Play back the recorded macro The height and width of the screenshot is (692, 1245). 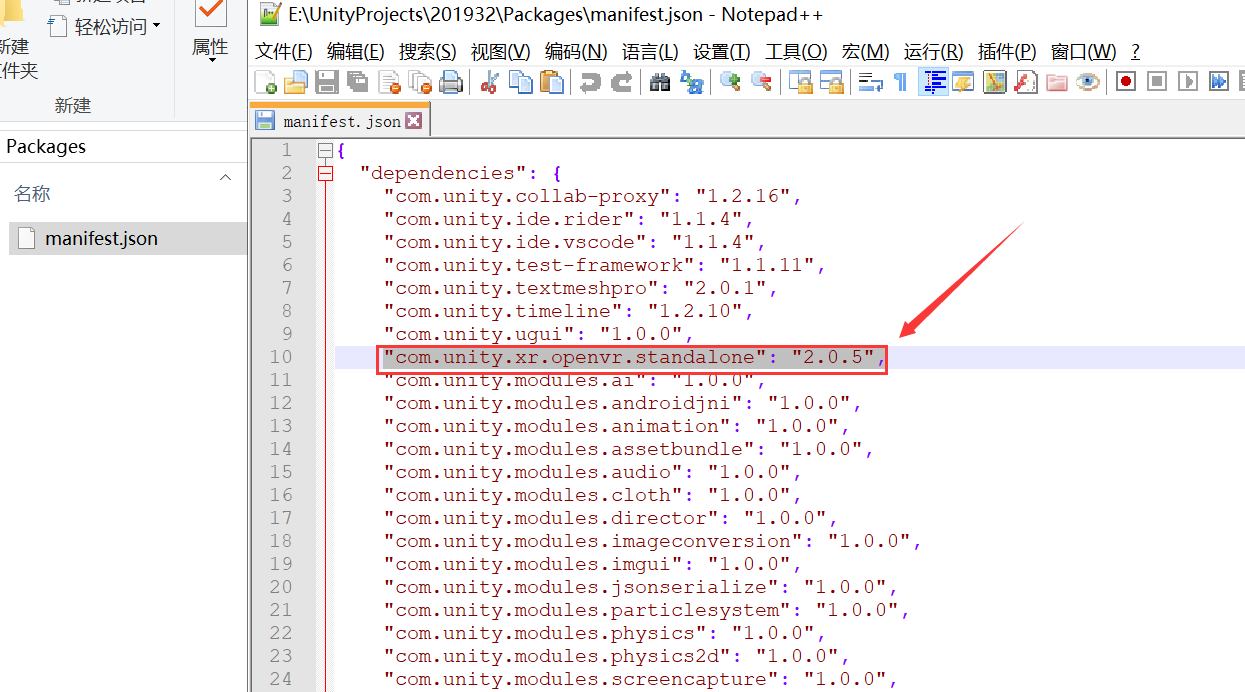(1188, 82)
